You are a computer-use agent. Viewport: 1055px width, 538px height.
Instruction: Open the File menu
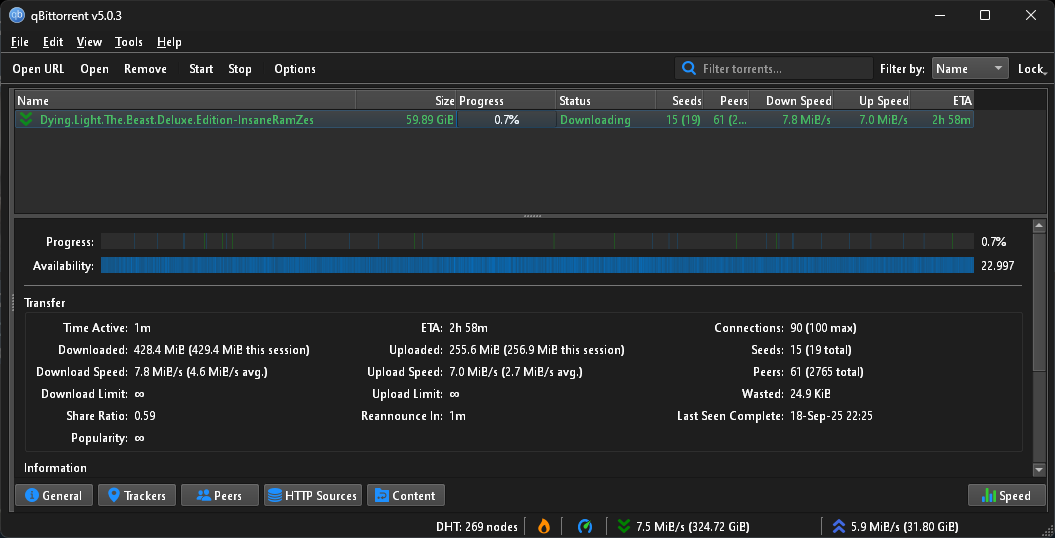pyautogui.click(x=20, y=42)
